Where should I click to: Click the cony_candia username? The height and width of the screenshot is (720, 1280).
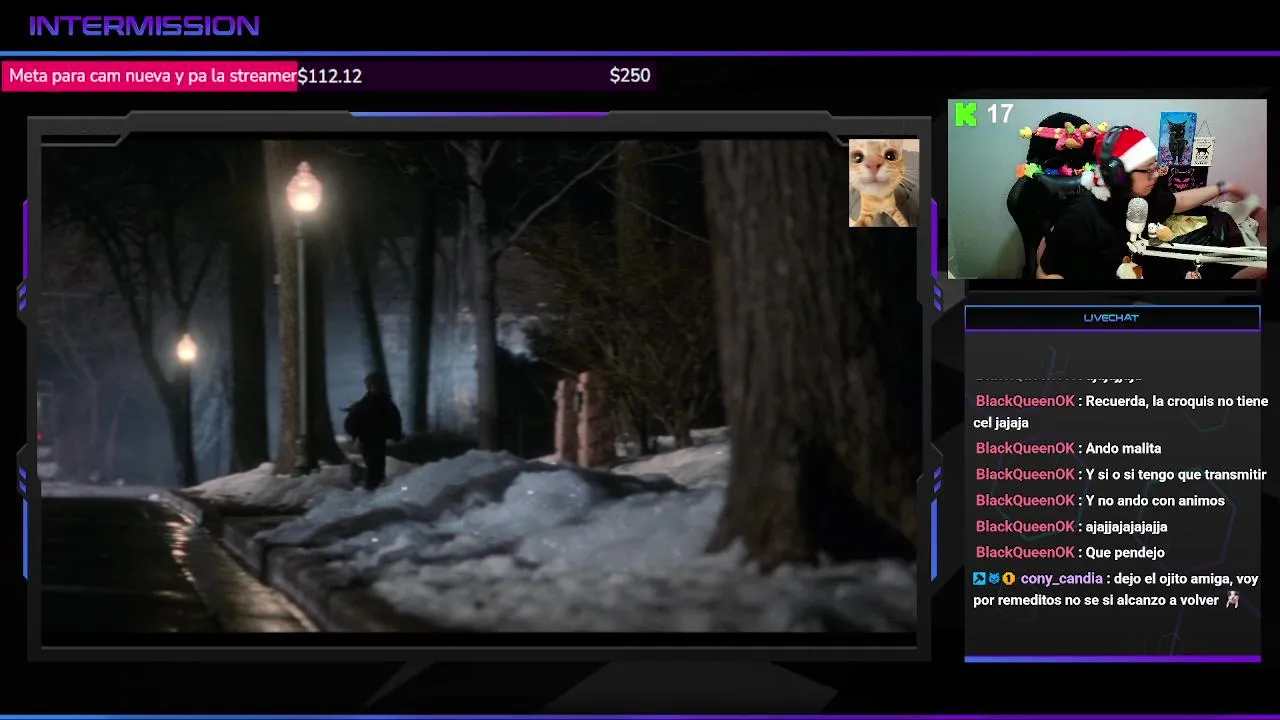coord(1061,579)
